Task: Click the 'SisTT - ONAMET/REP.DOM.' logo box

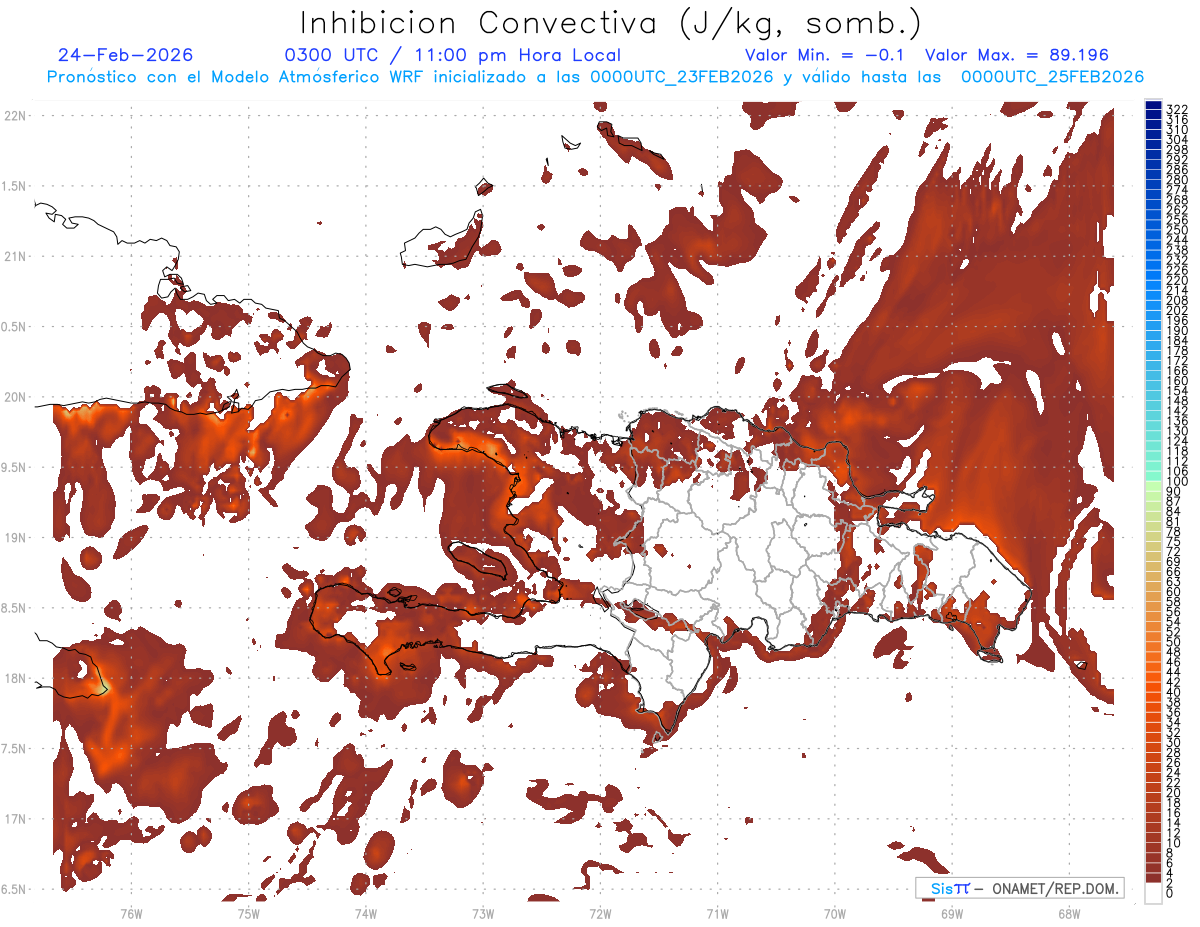Action: [1019, 888]
